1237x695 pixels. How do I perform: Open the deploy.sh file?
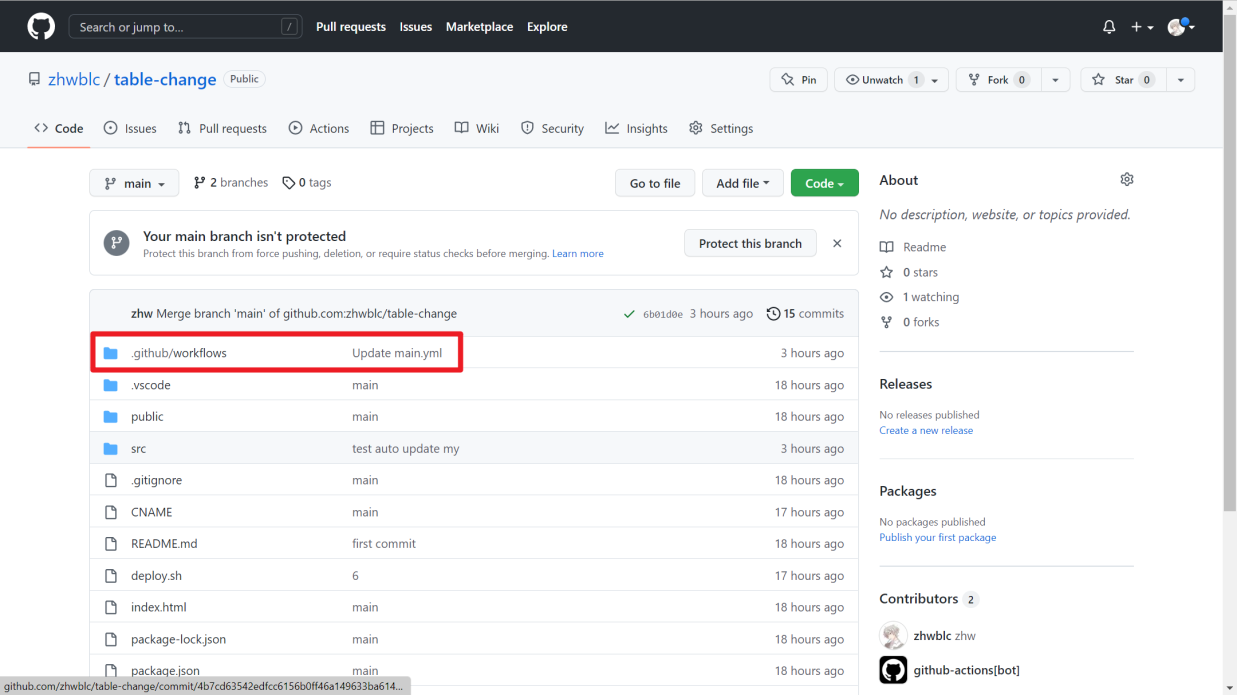157,576
